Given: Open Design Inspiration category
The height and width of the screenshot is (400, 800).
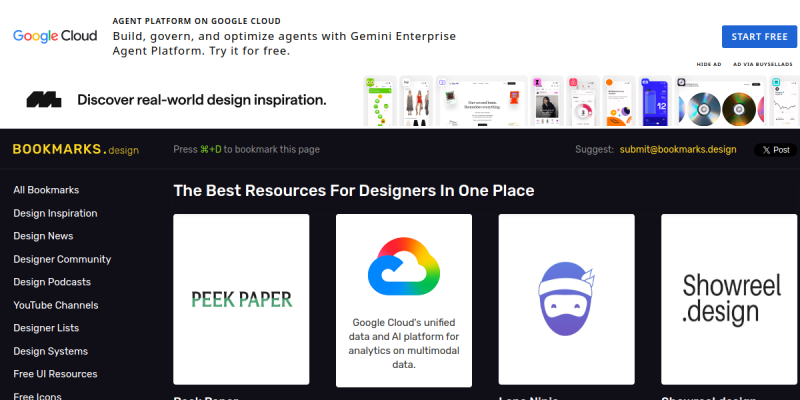Looking at the screenshot, I should 55,213.
